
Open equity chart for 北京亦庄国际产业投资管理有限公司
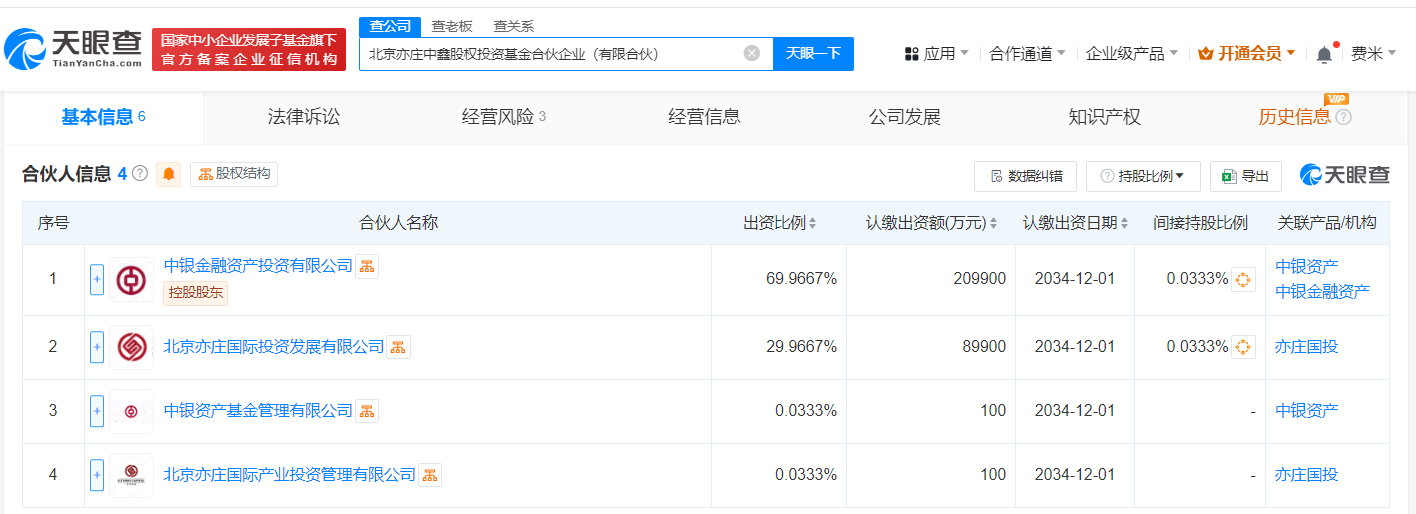[429, 475]
